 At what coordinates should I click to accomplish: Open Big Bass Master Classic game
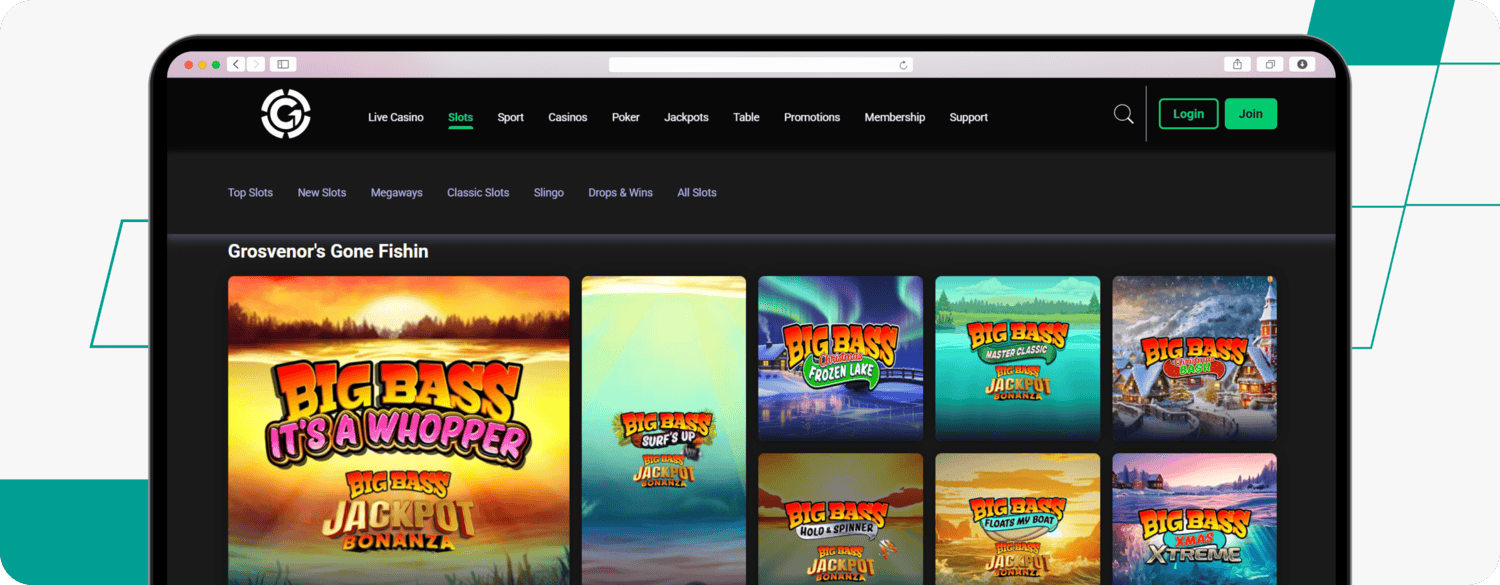tap(1018, 358)
